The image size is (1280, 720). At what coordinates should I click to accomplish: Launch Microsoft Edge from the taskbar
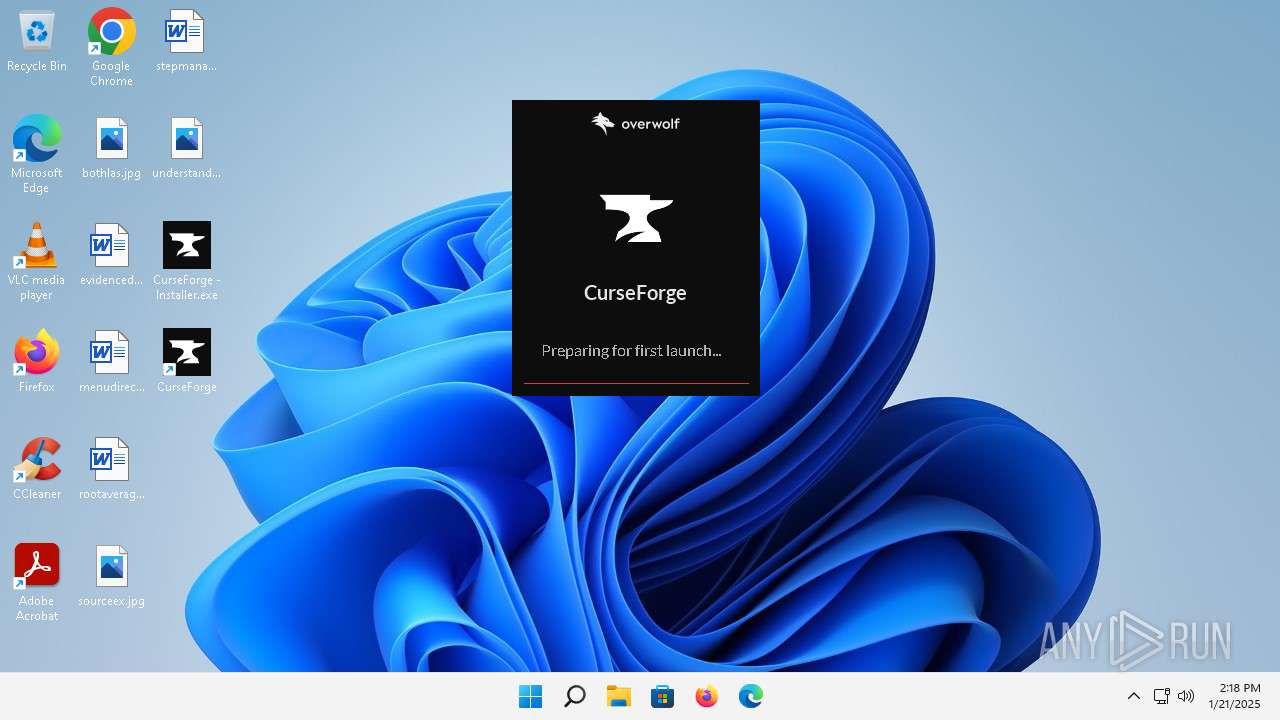750,696
